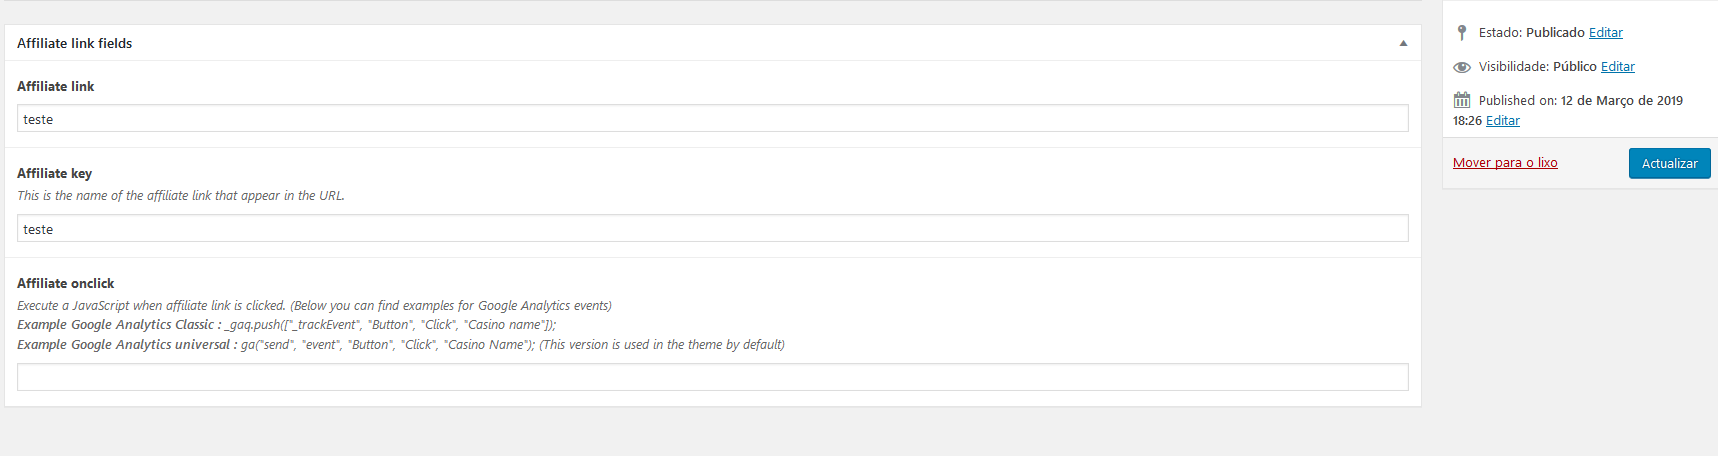Collapse the Affiliate link fields panel
Screen dimensions: 1718x456
click(1403, 43)
